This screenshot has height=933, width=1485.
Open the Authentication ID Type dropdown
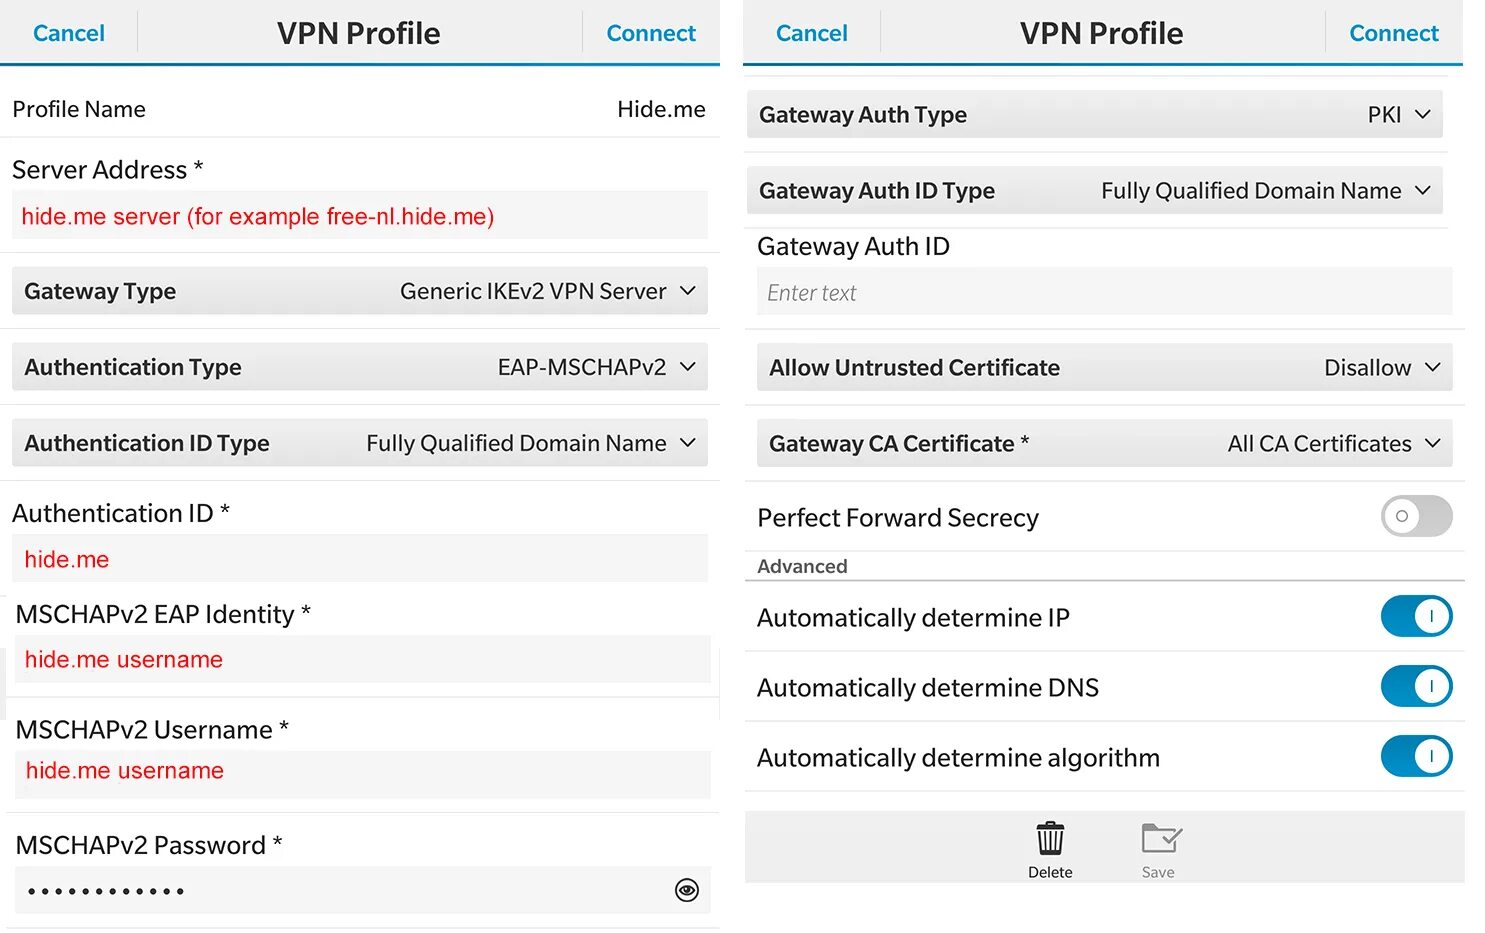pyautogui.click(x=360, y=443)
